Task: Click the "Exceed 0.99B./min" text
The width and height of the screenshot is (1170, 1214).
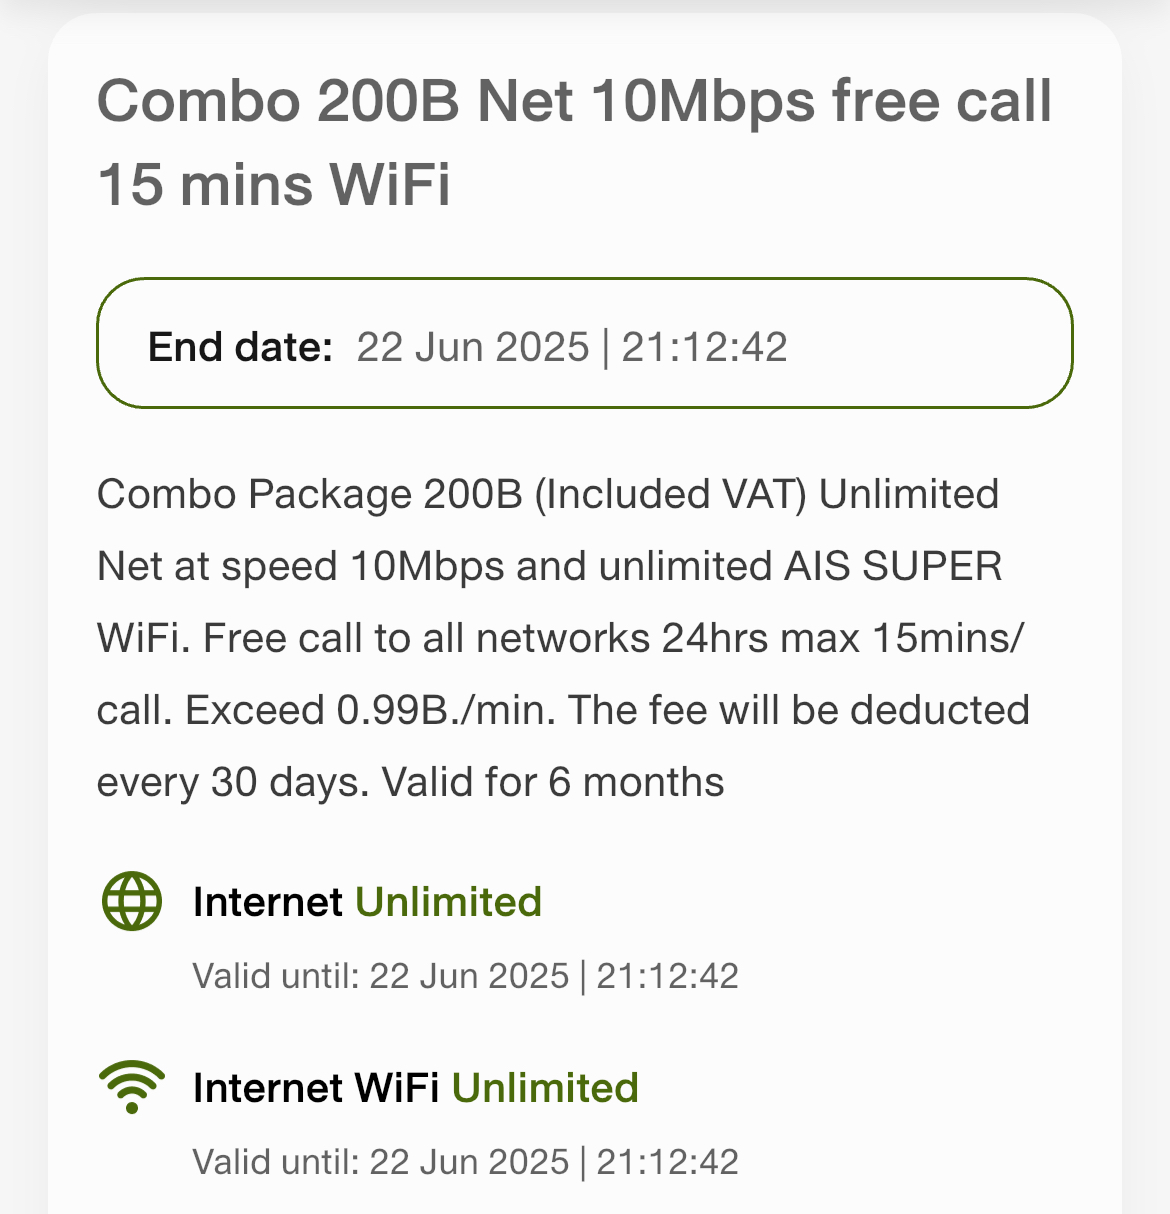Action: coord(370,710)
